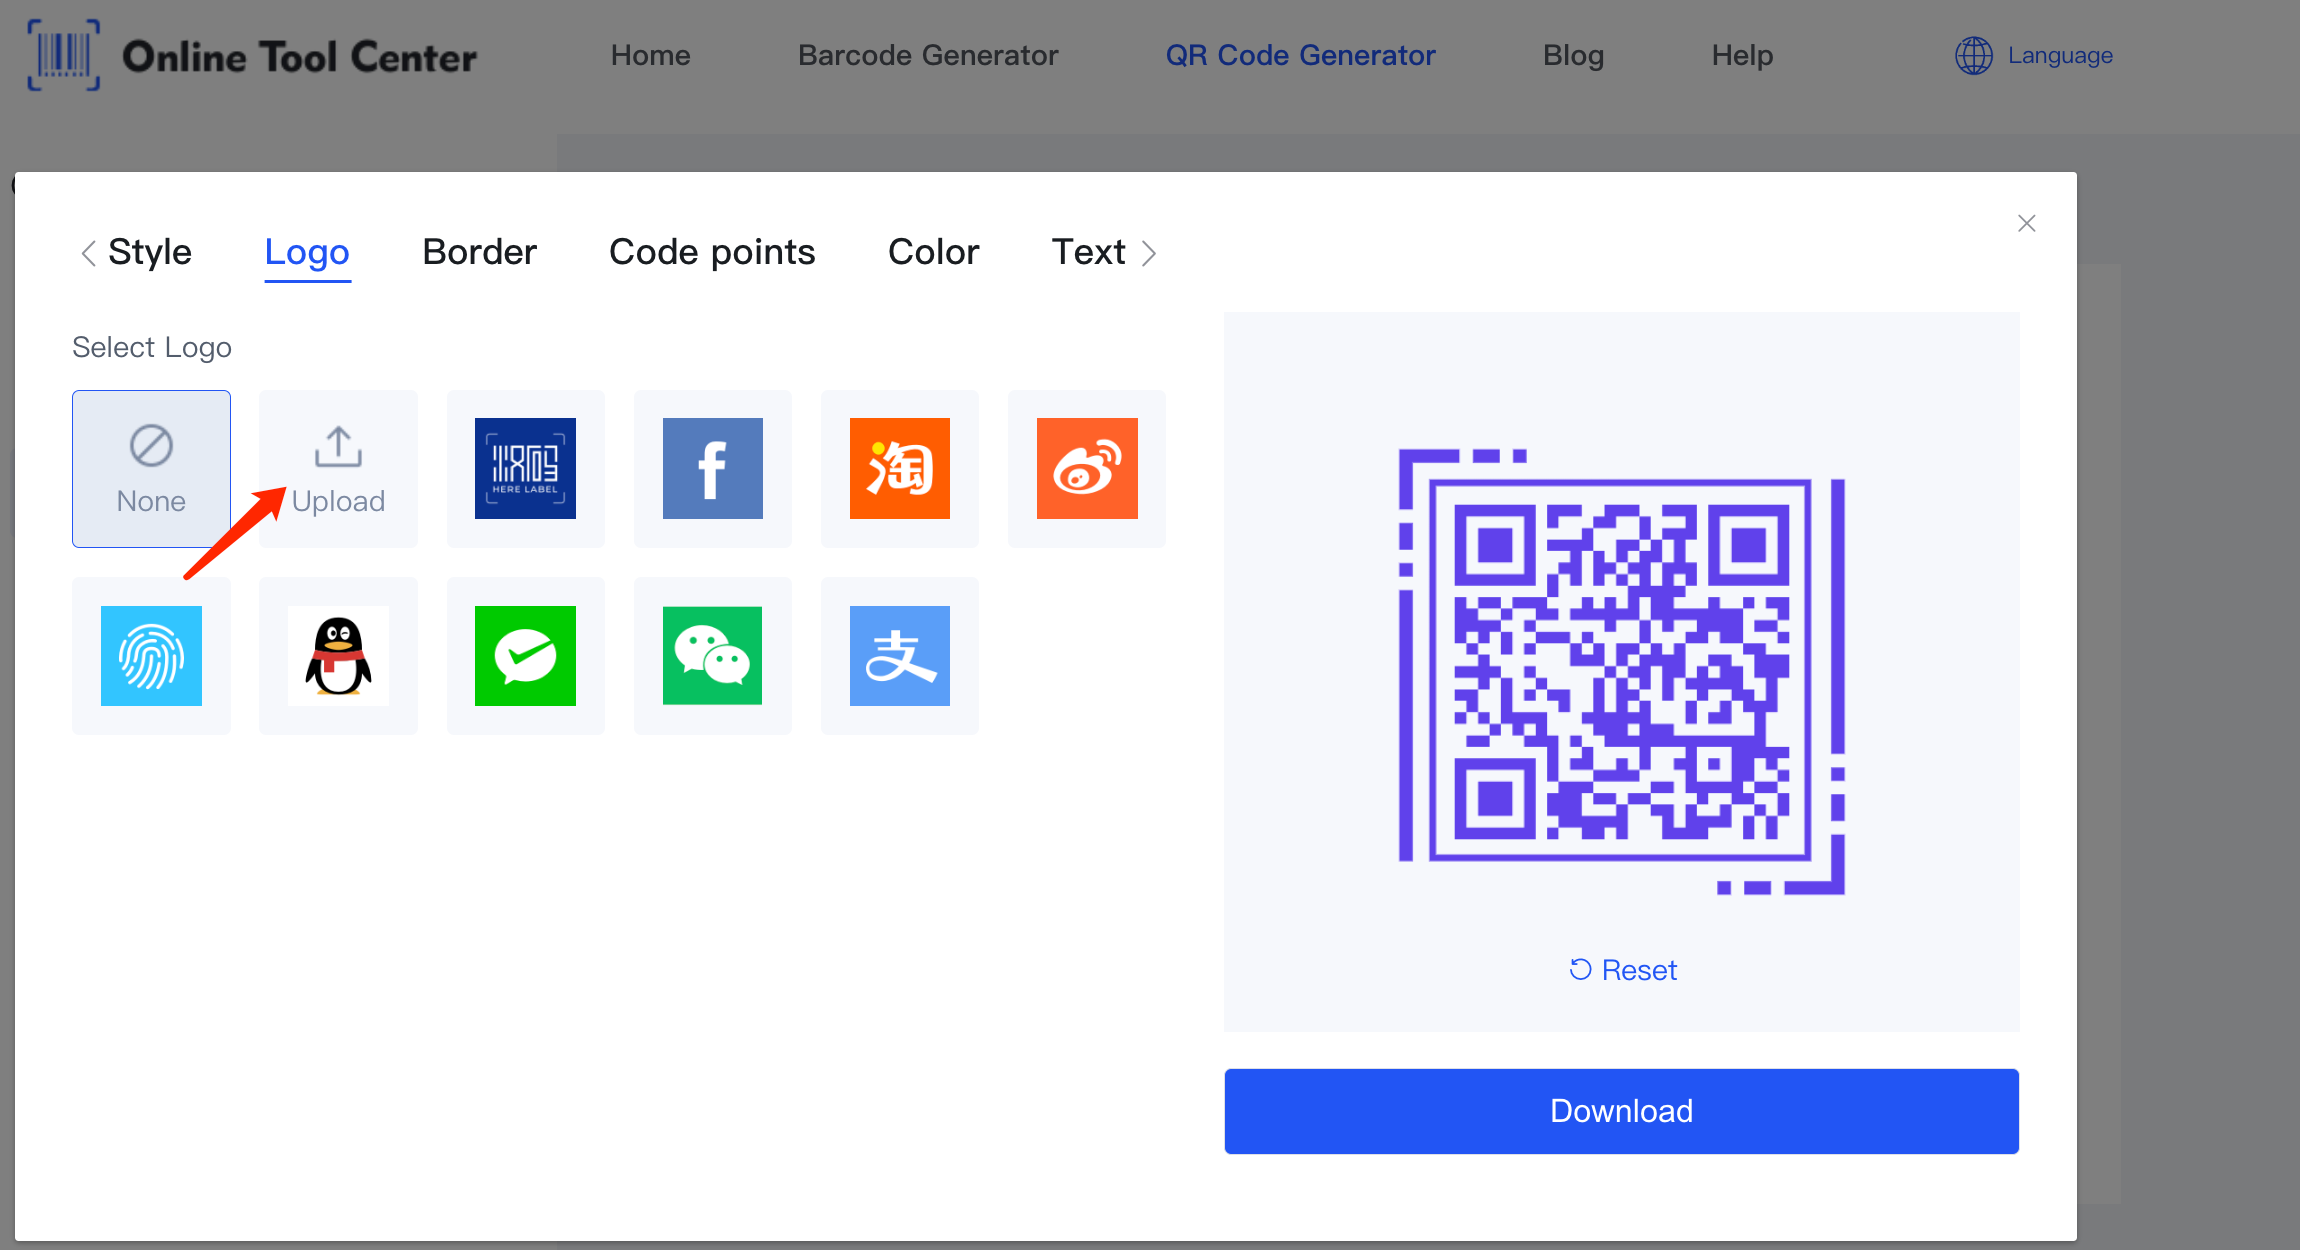Select the Alipay logo icon
This screenshot has width=2300, height=1250.
[897, 654]
